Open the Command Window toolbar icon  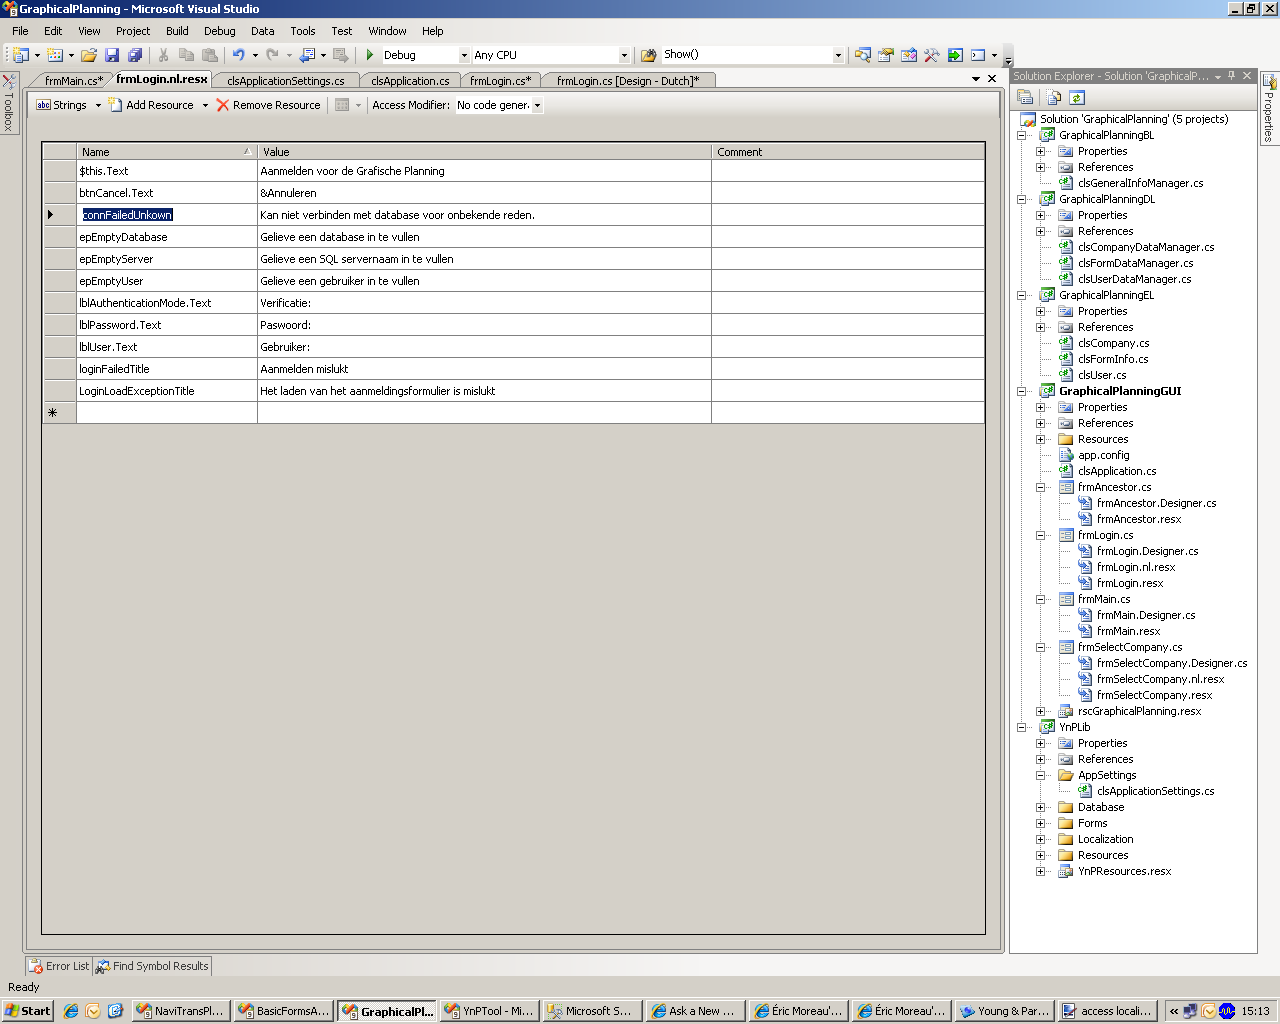977,55
